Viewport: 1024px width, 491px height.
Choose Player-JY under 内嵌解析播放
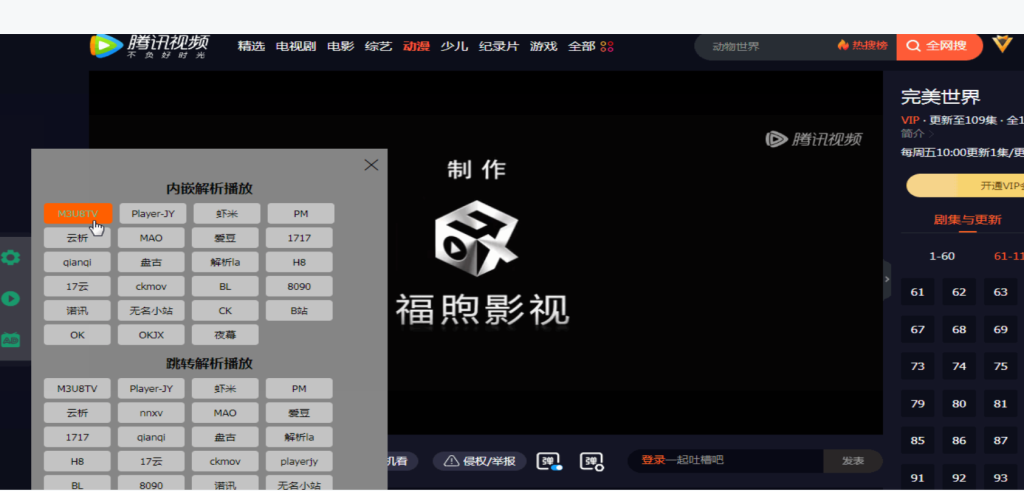(x=152, y=214)
